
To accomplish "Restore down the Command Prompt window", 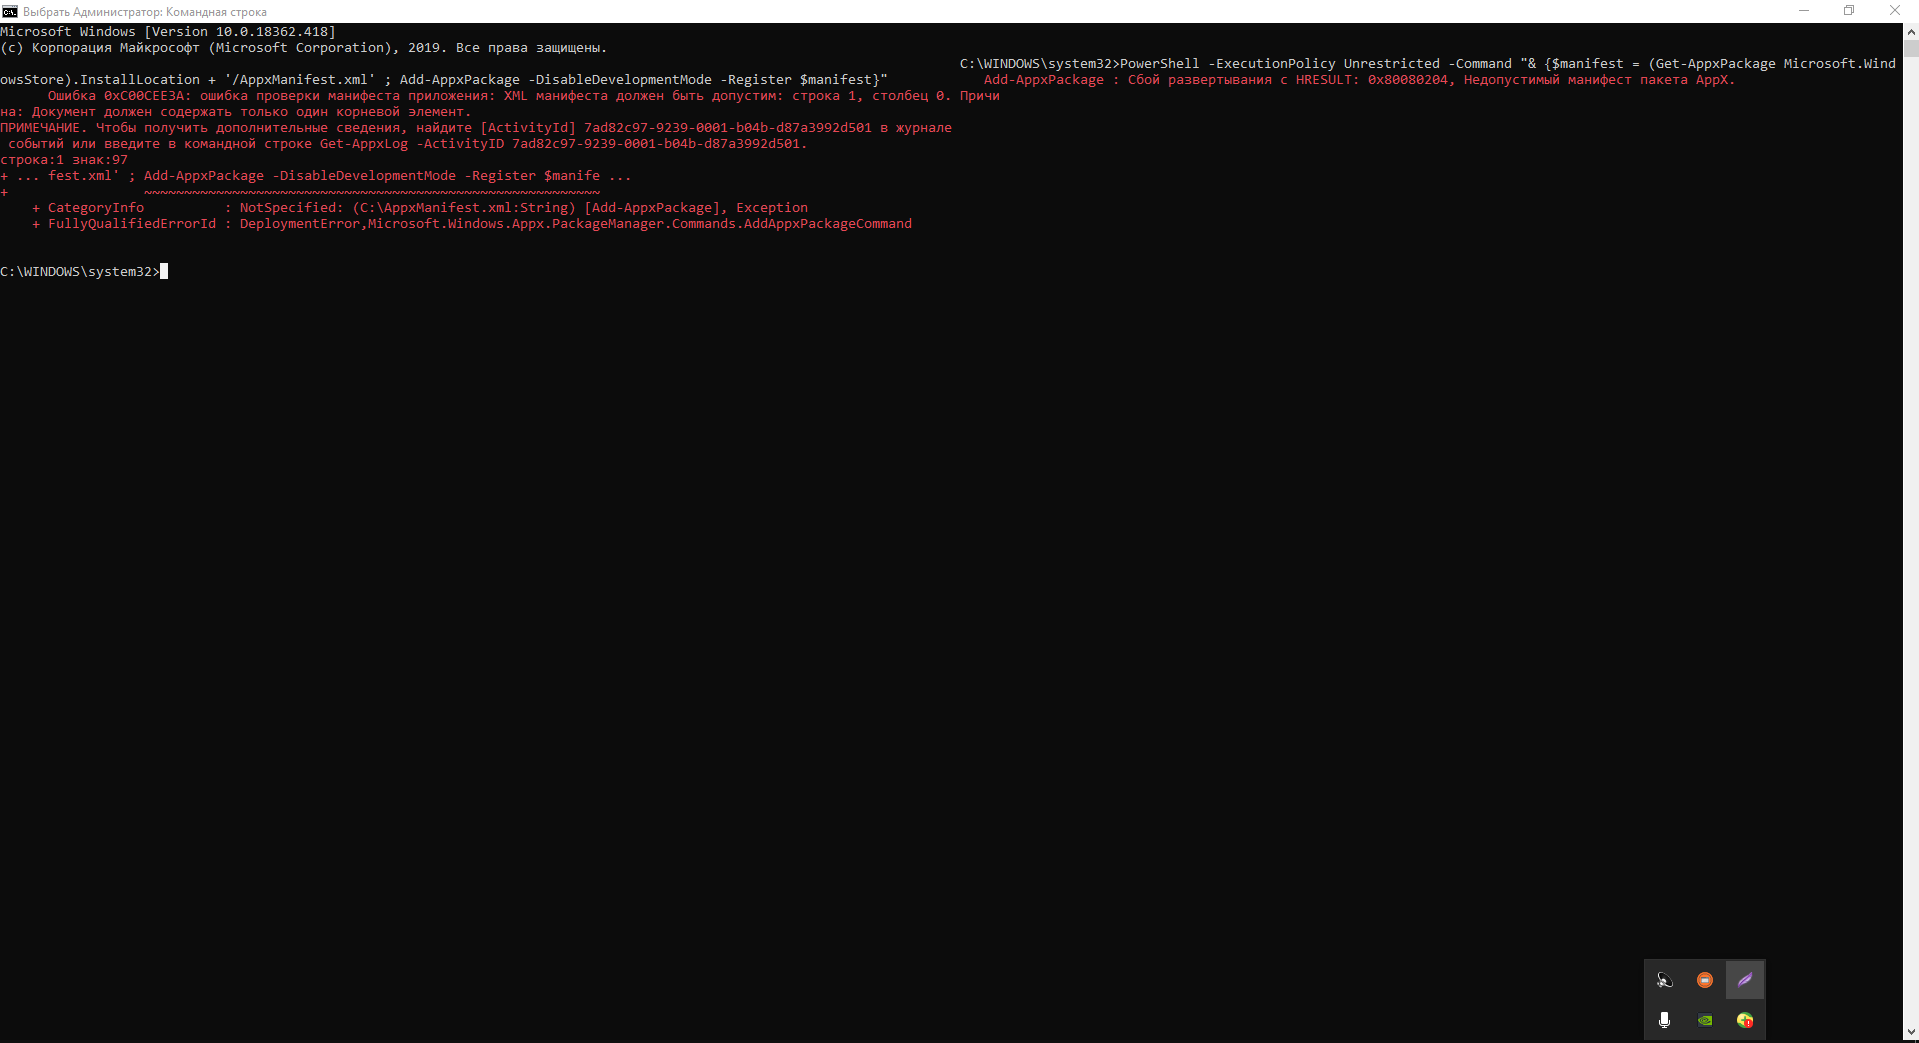I will pos(1849,11).
